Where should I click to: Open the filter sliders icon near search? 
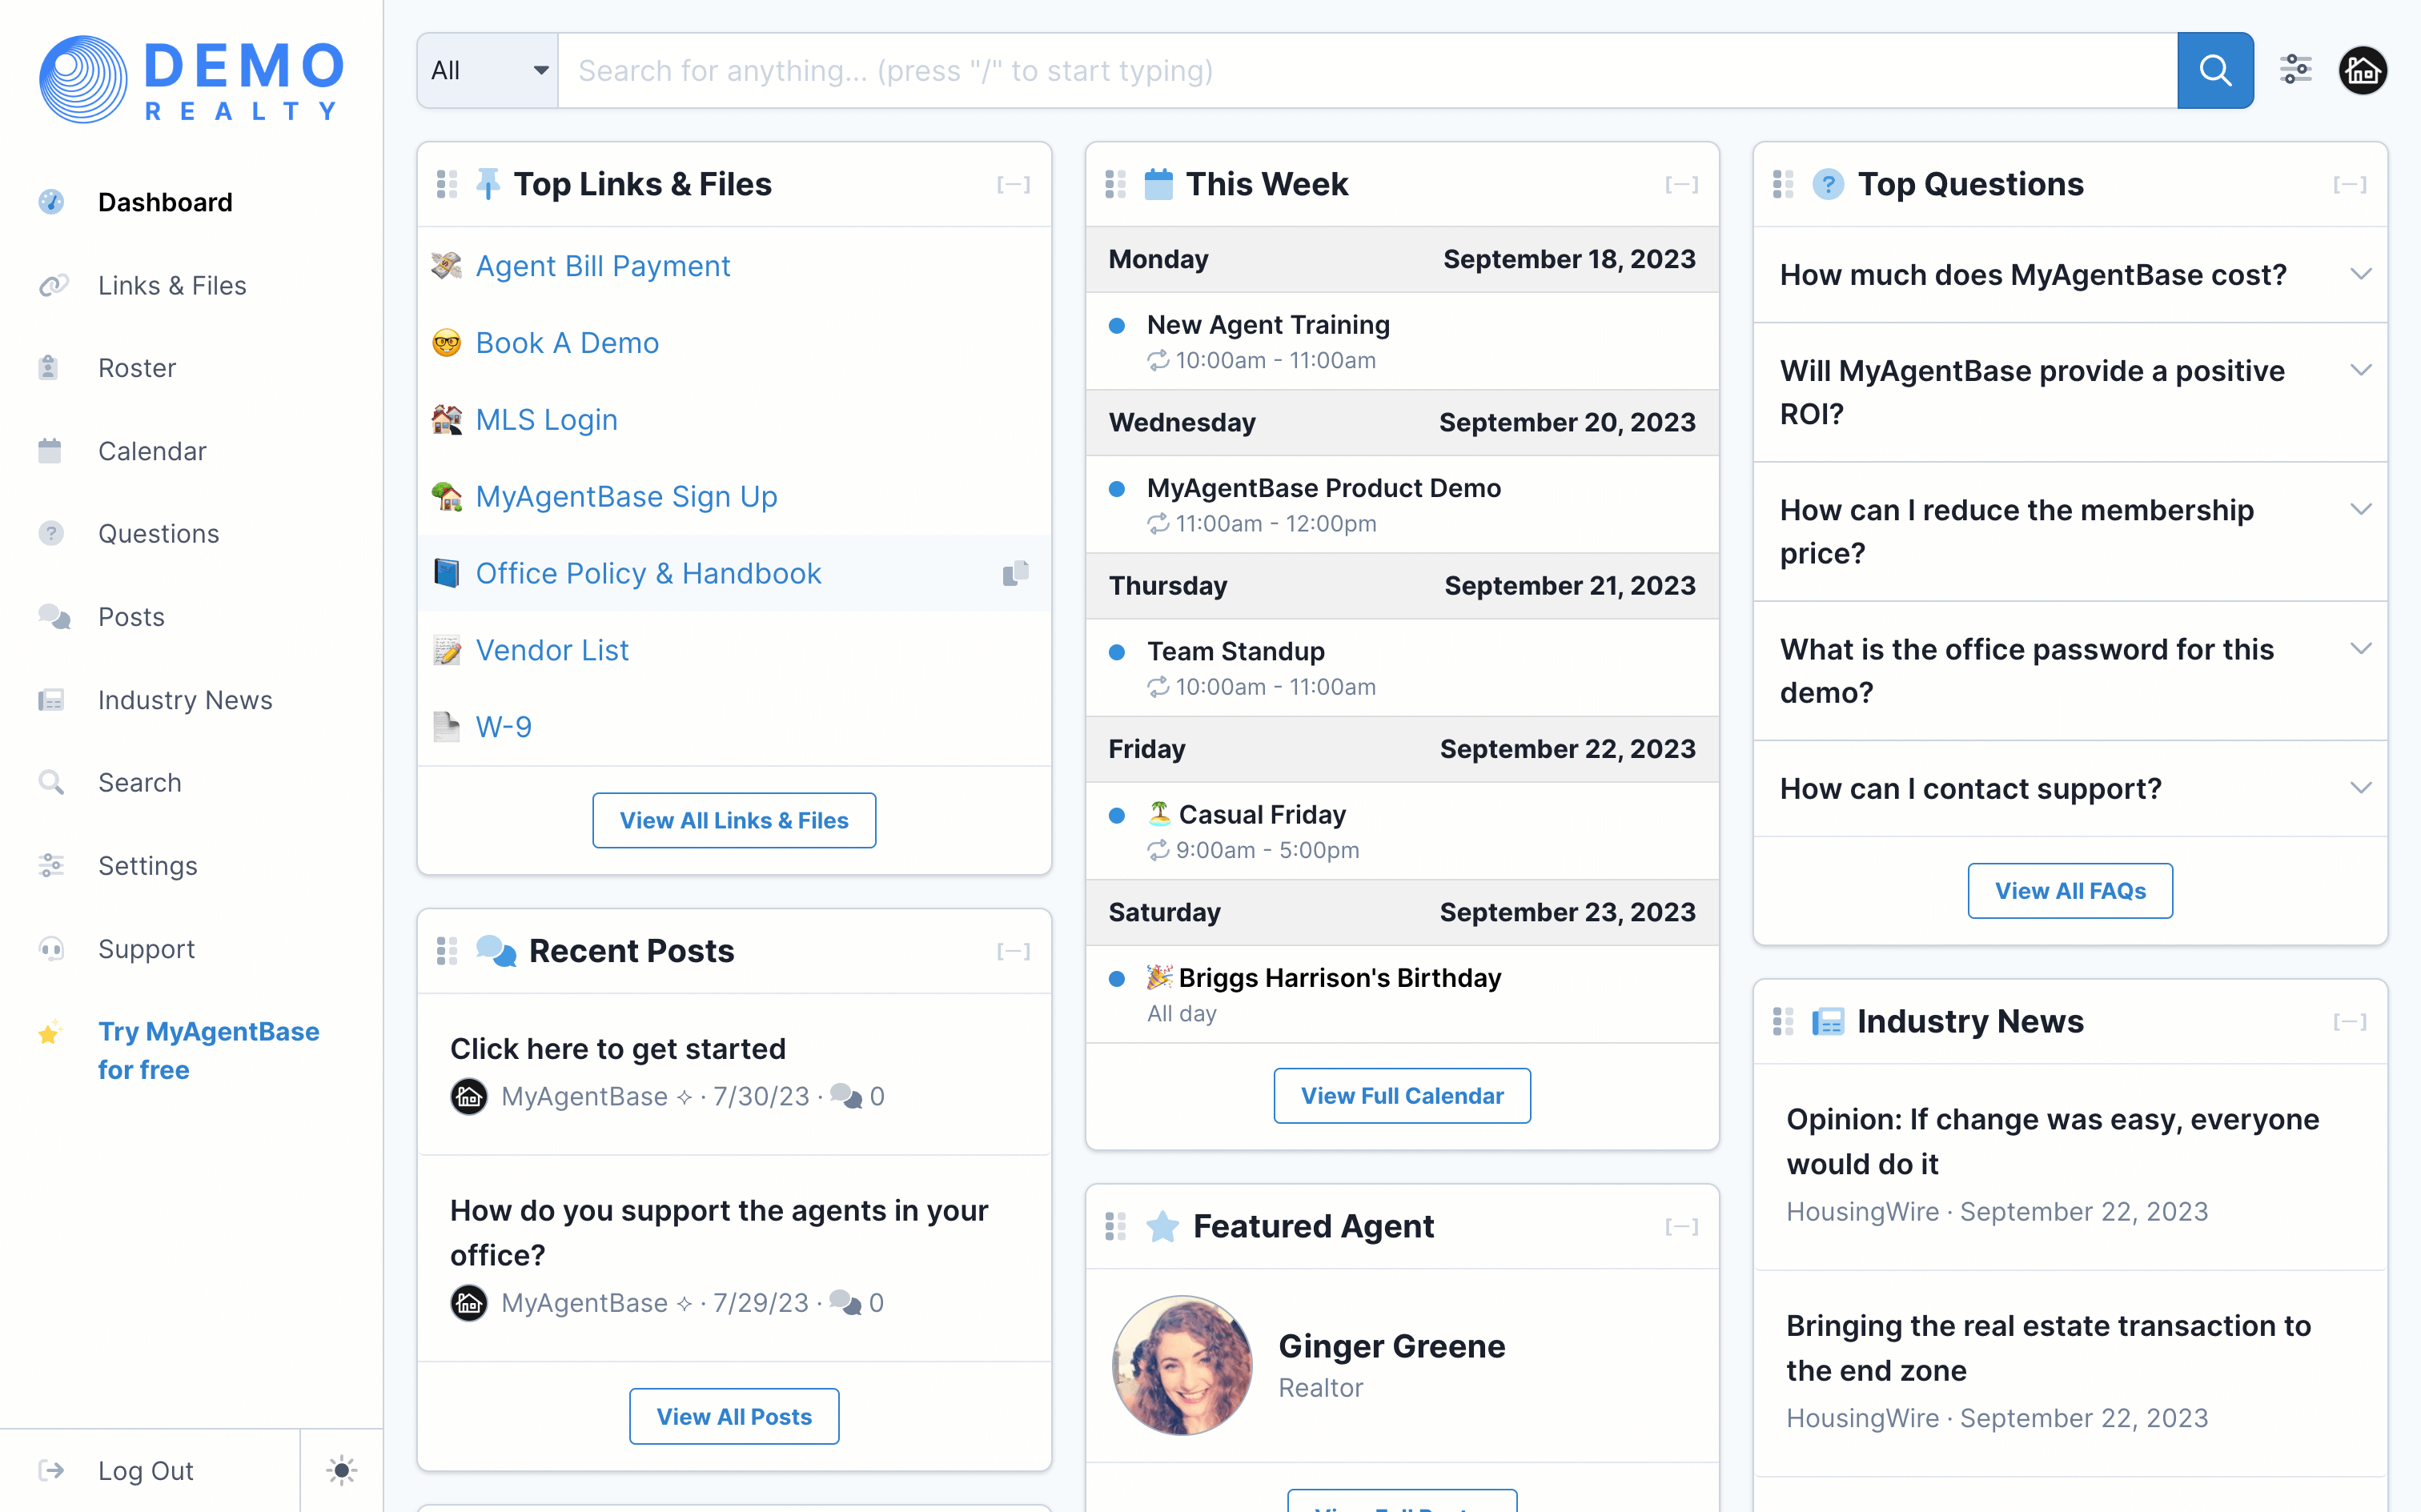[2295, 70]
